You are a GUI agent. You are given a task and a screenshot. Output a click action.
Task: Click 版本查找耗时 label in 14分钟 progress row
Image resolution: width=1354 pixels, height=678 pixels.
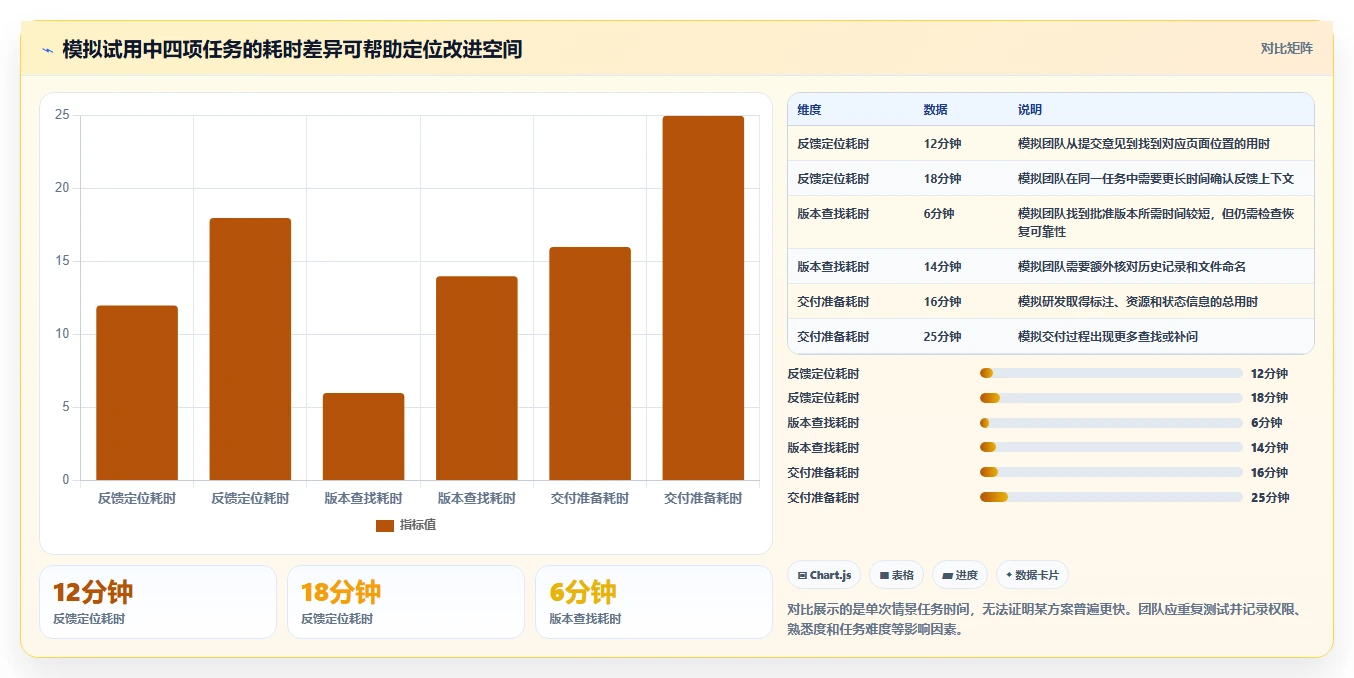(823, 448)
